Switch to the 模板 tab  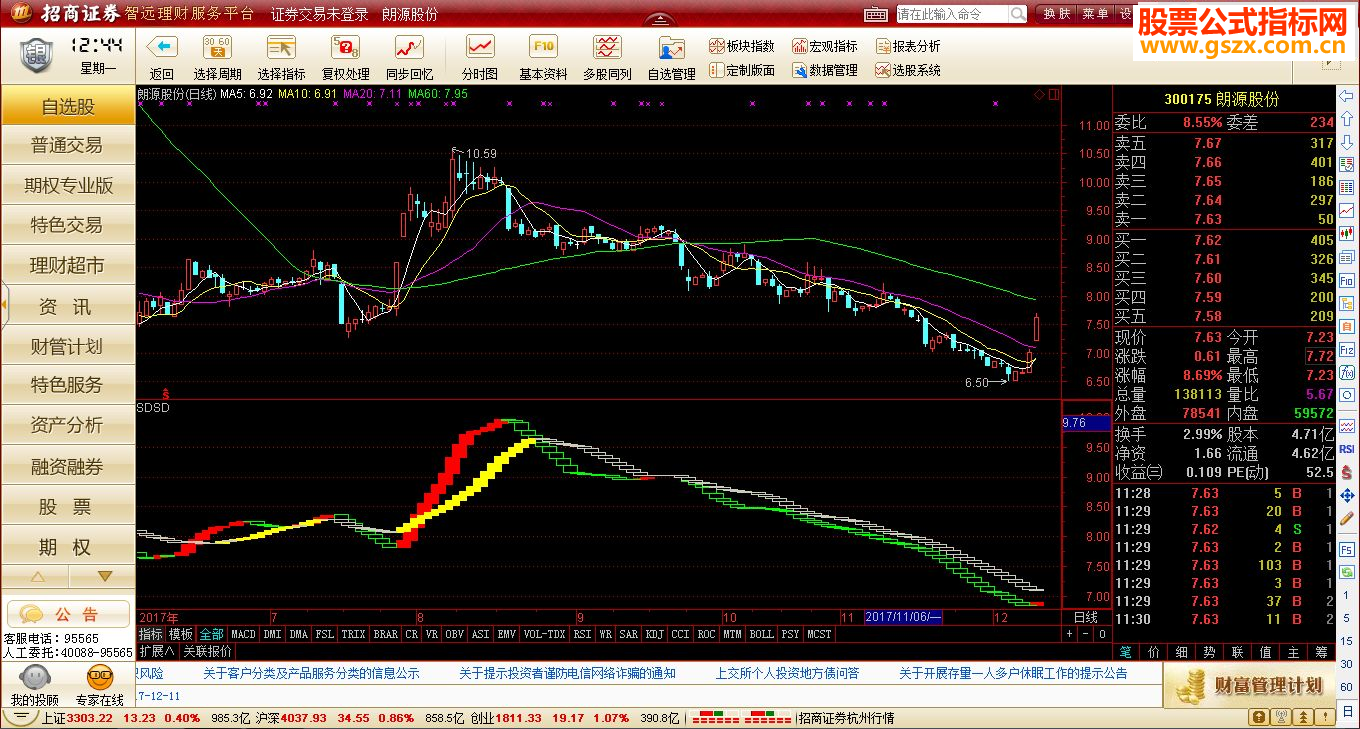click(x=181, y=634)
